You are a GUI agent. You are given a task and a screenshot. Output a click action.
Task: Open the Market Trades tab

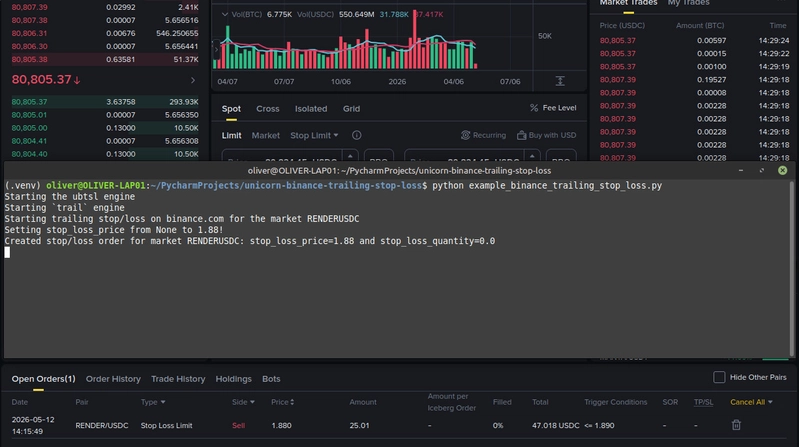(x=628, y=3)
